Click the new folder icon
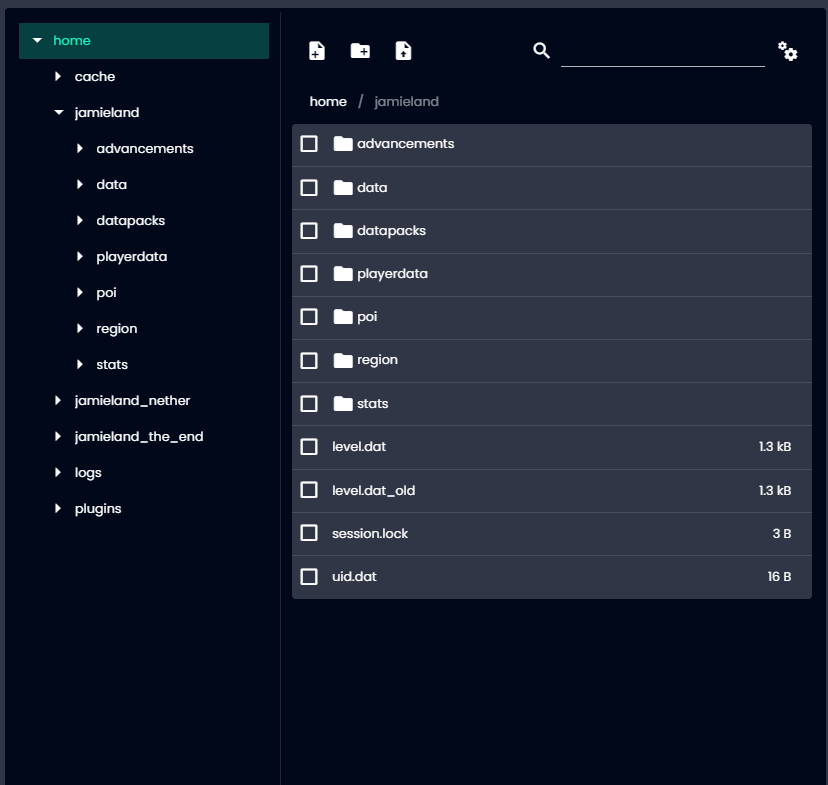This screenshot has height=785, width=828. pyautogui.click(x=360, y=51)
